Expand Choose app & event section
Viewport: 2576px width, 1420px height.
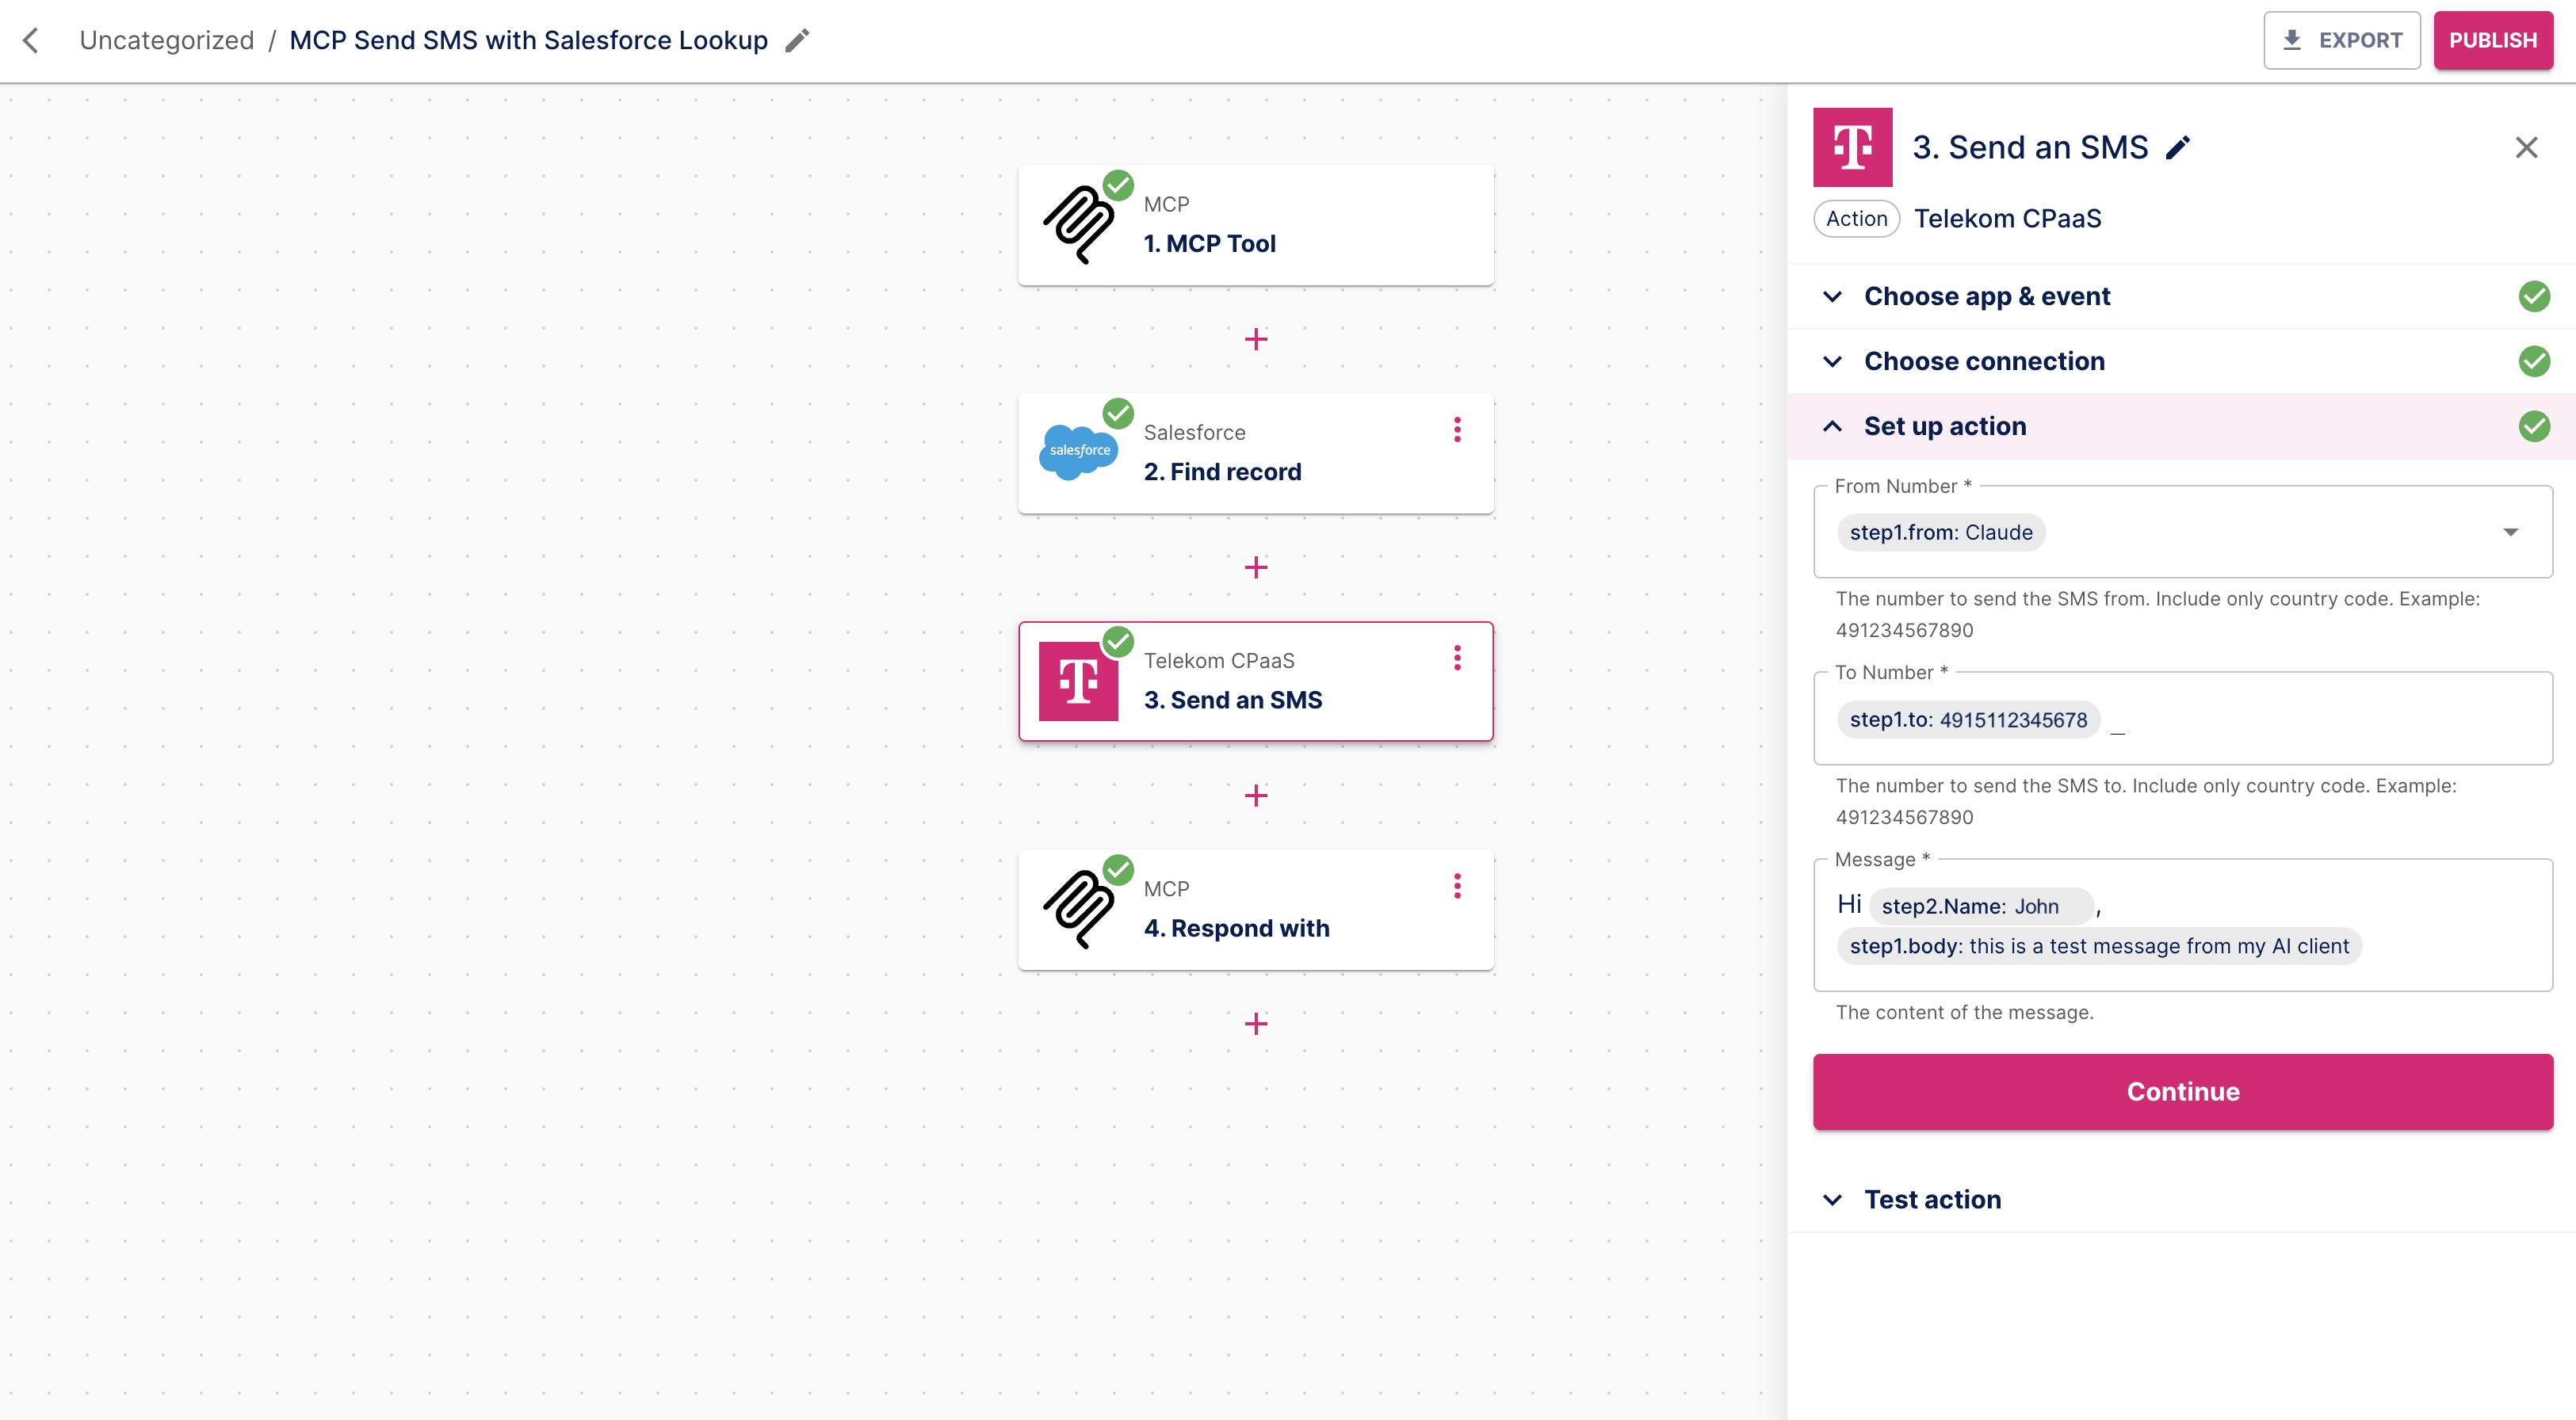coord(1987,296)
